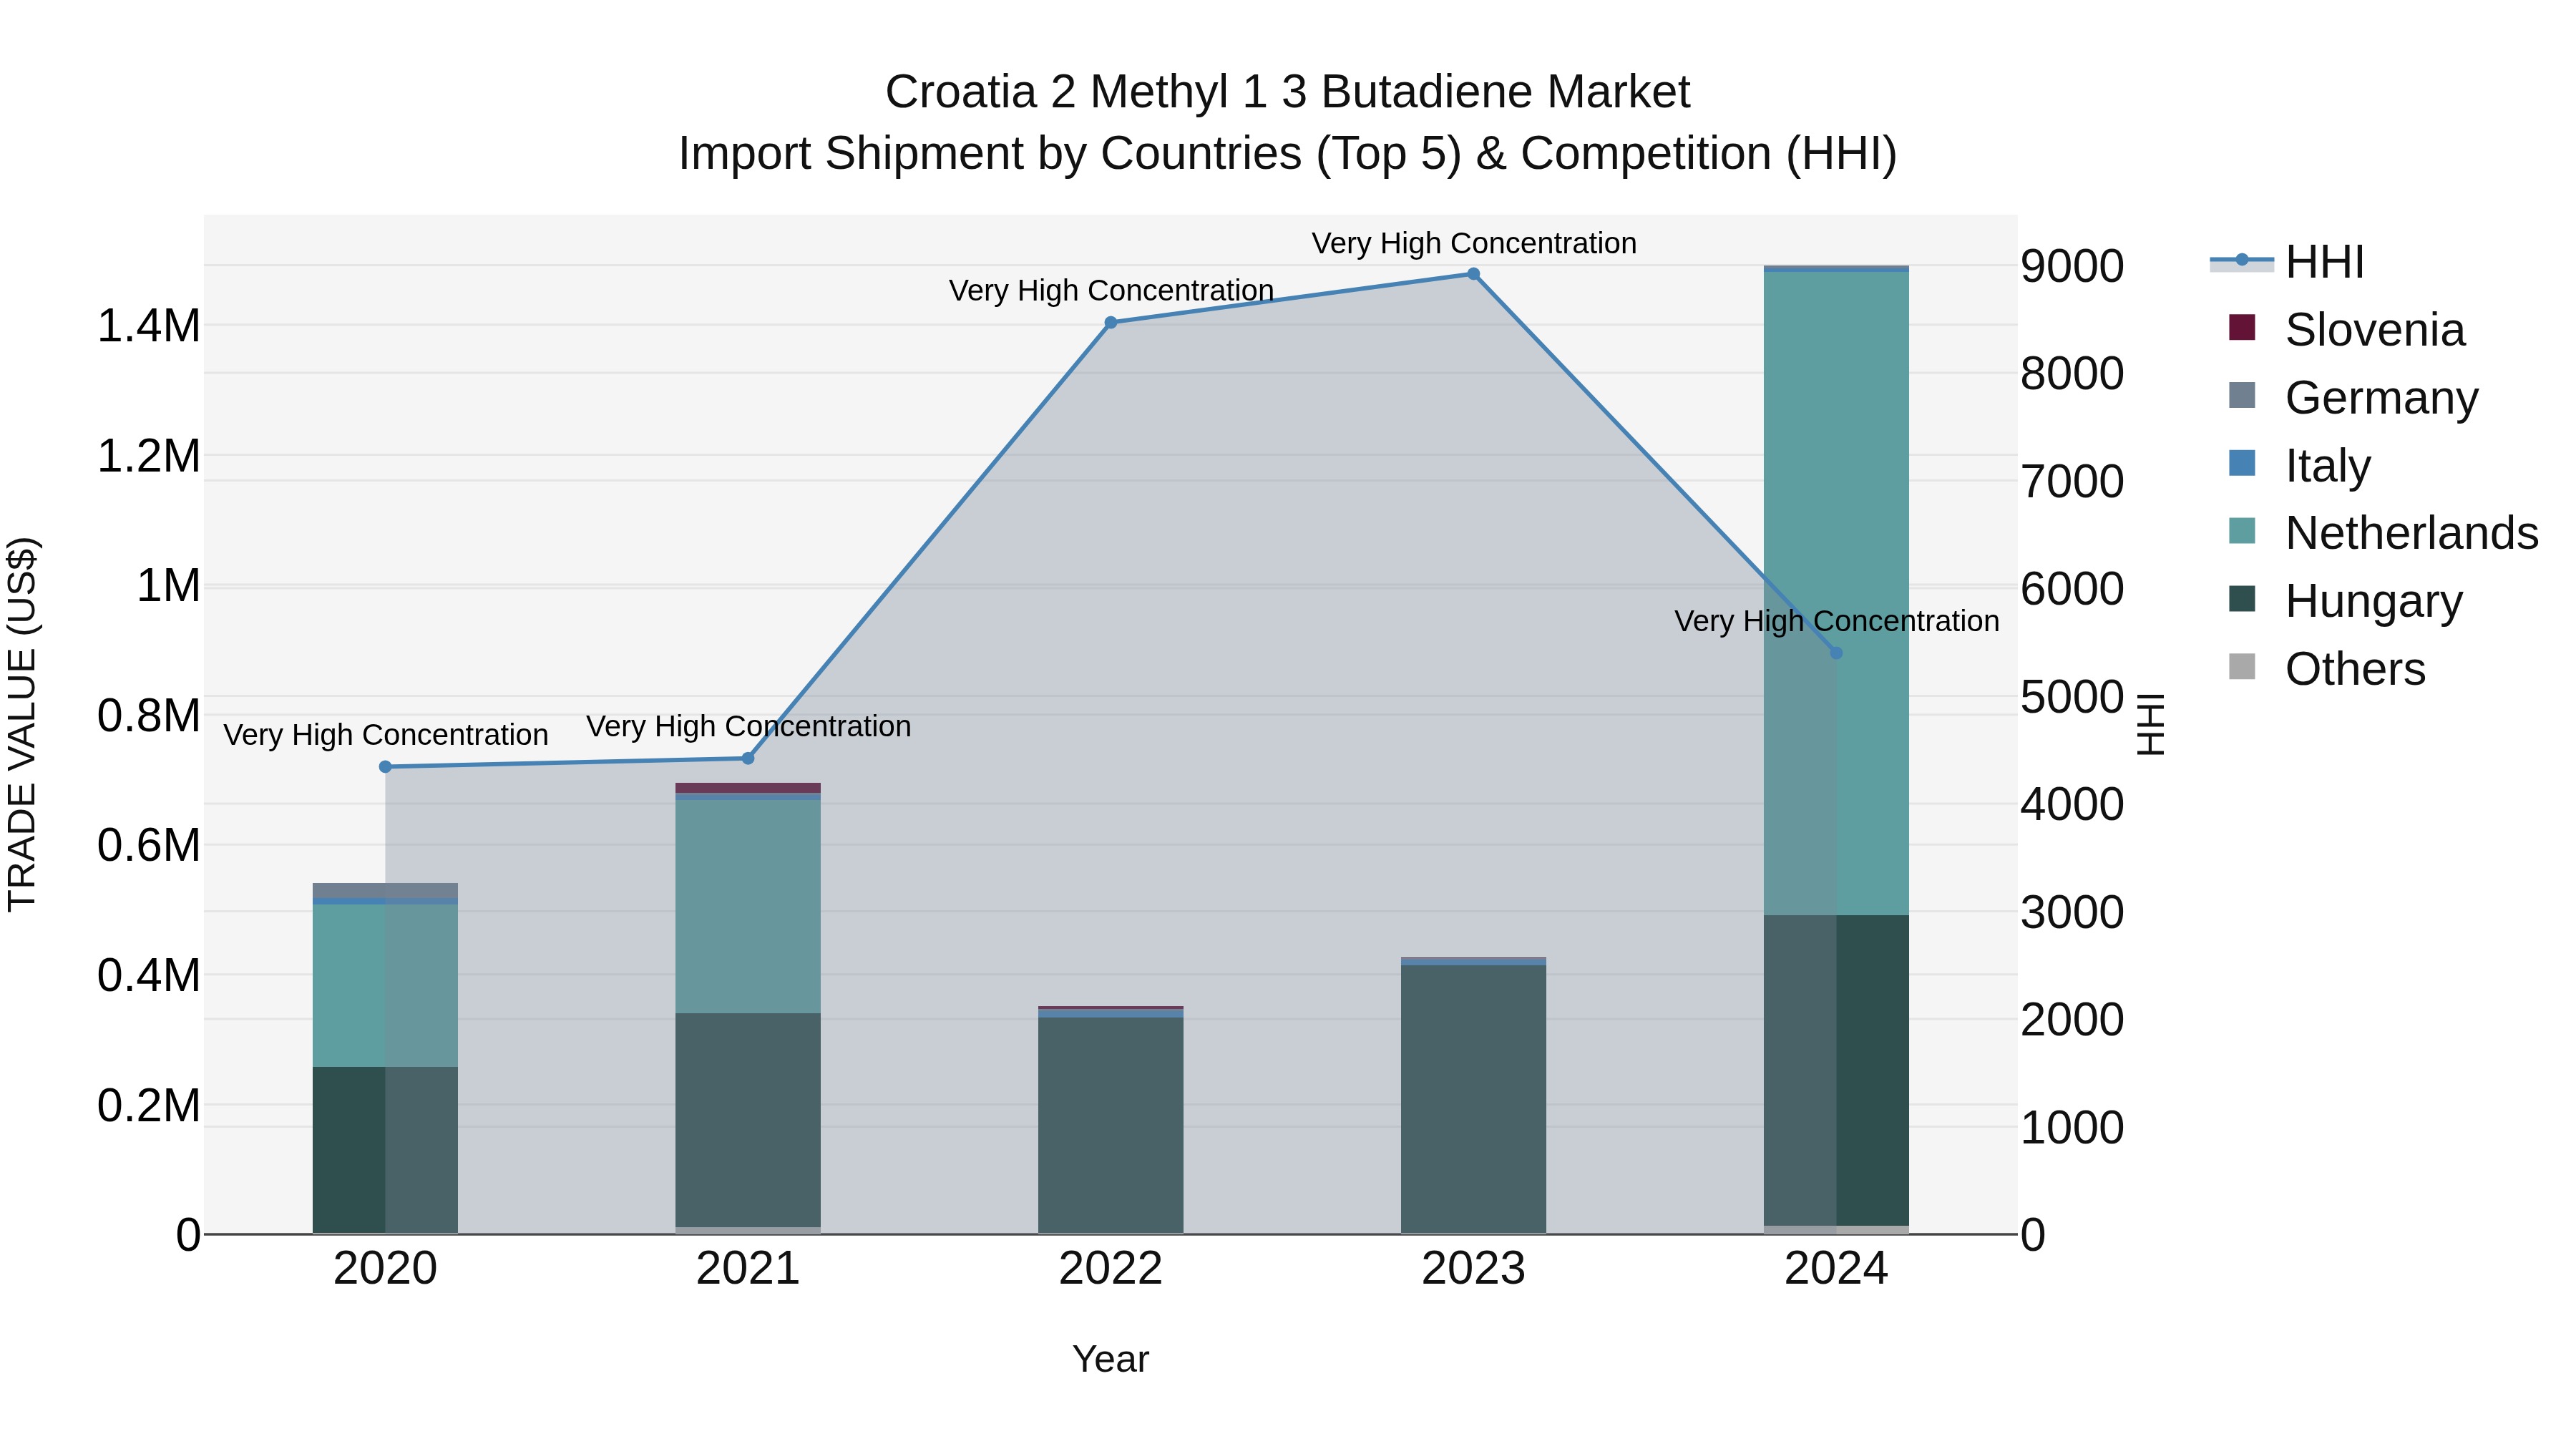Click the 2020 Netherlands bar segment
Image resolution: width=2576 pixels, height=1449 pixels.
pyautogui.click(x=385, y=985)
